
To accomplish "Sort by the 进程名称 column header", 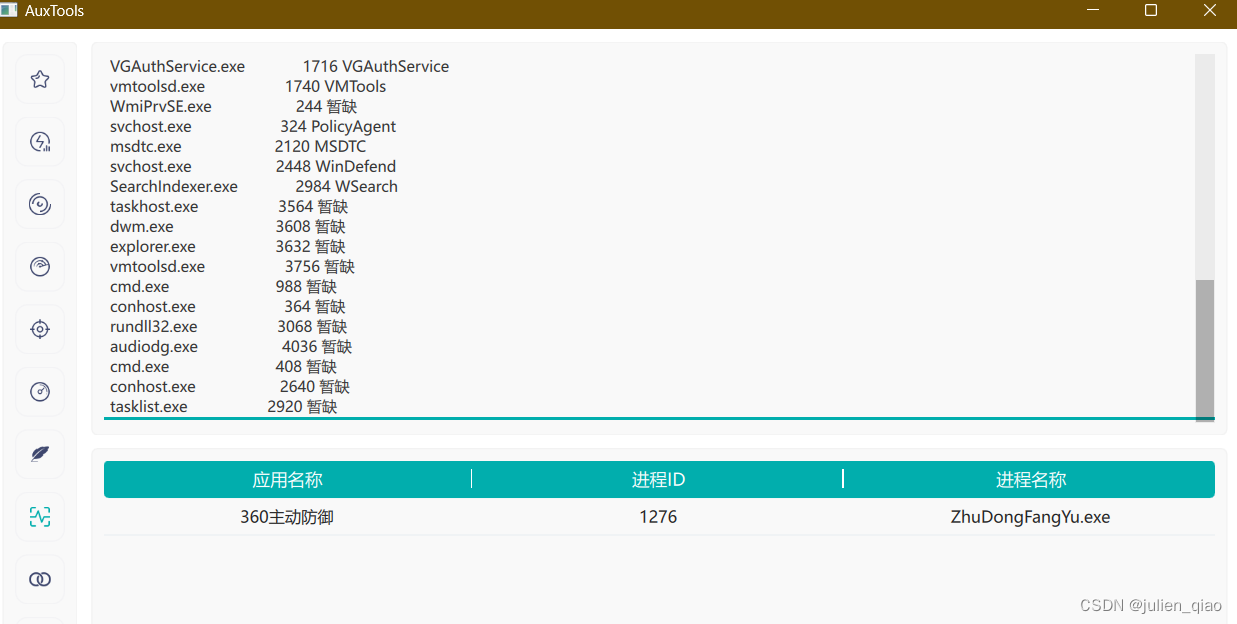I will tap(1030, 479).
